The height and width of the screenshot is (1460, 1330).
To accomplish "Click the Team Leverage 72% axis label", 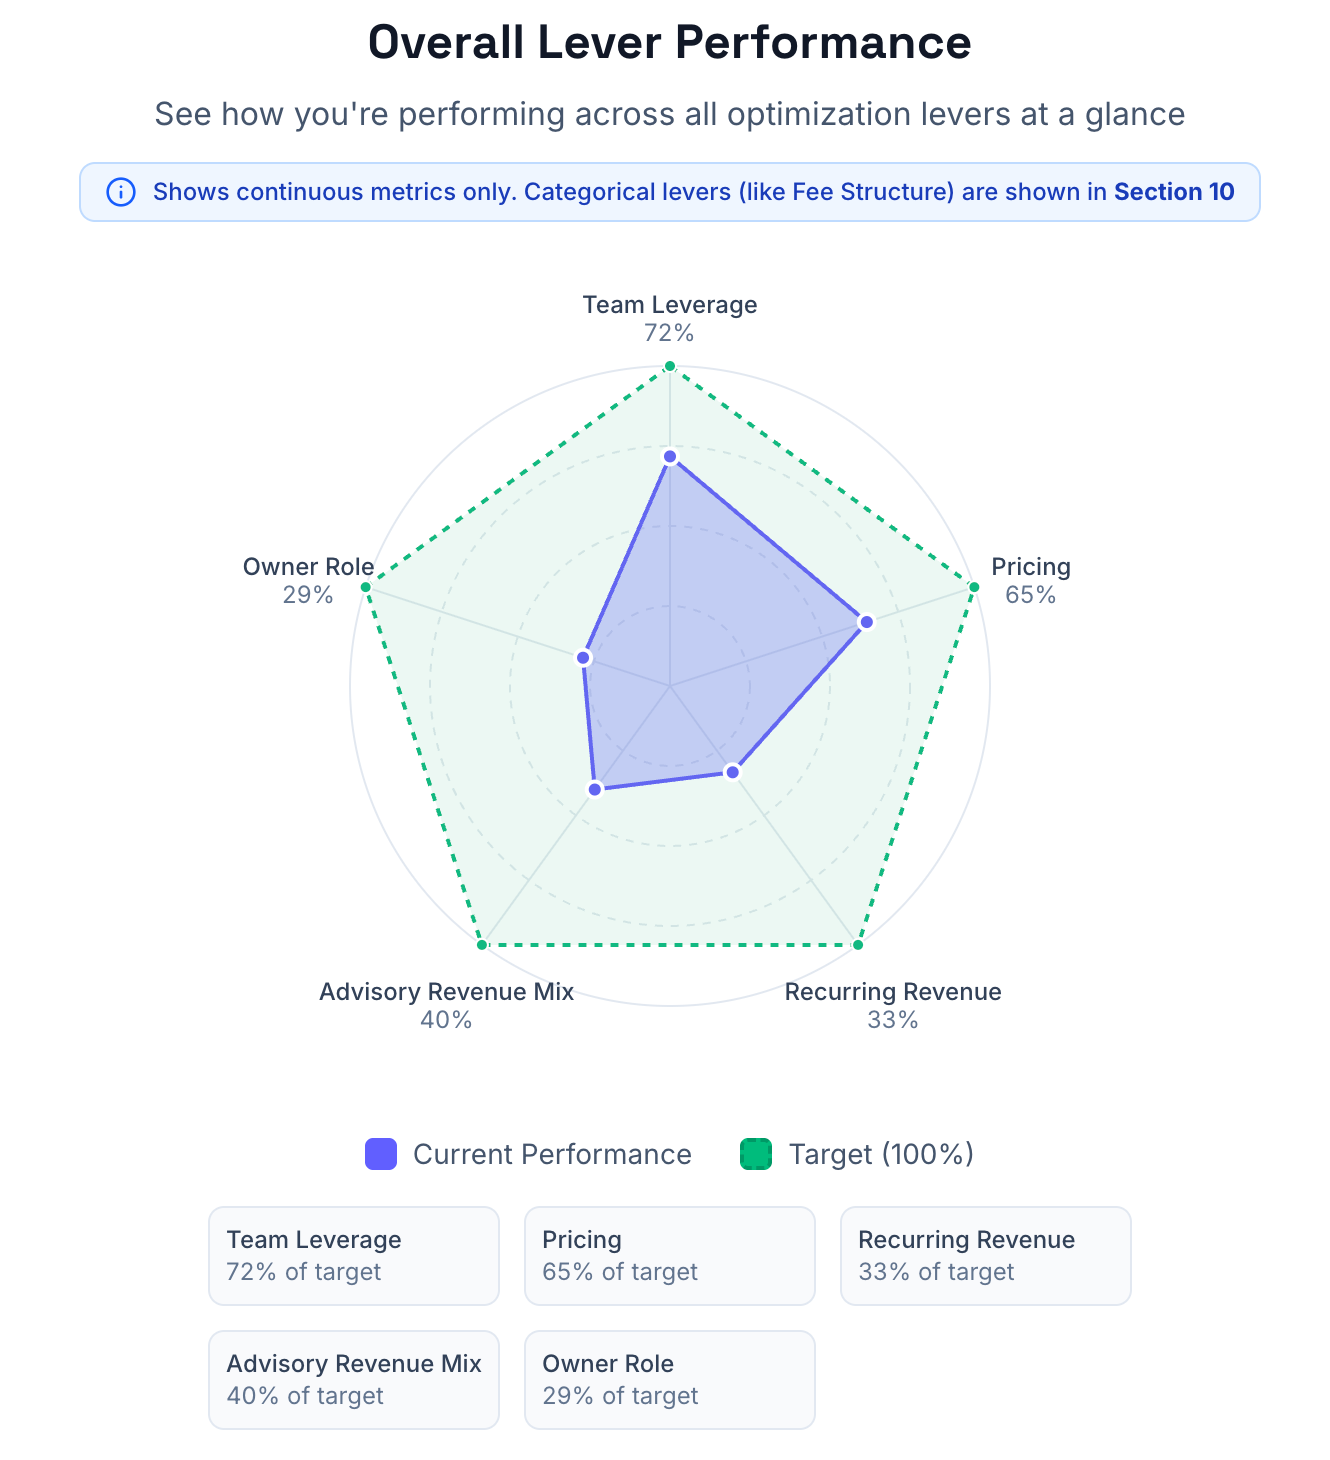I will (x=670, y=318).
